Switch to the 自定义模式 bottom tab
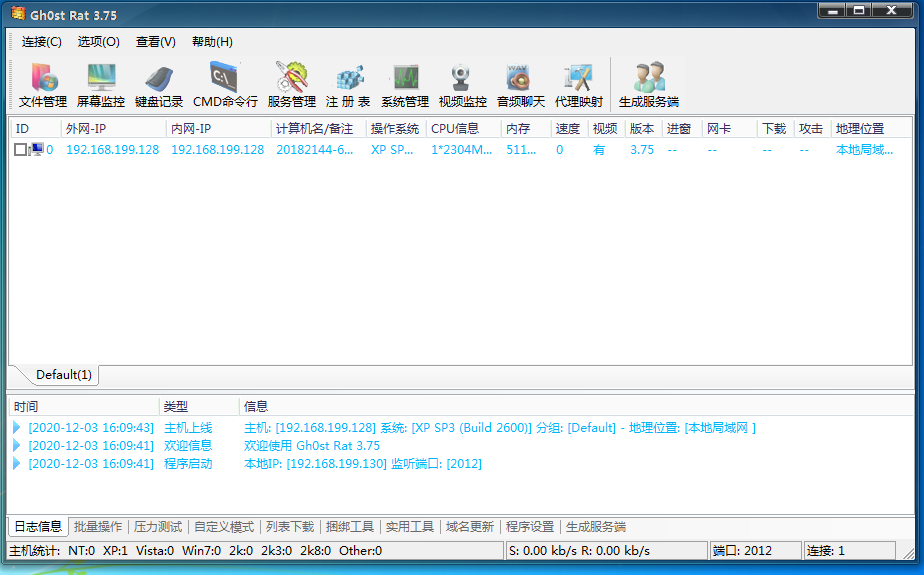This screenshot has height=575, width=924. pos(224,527)
